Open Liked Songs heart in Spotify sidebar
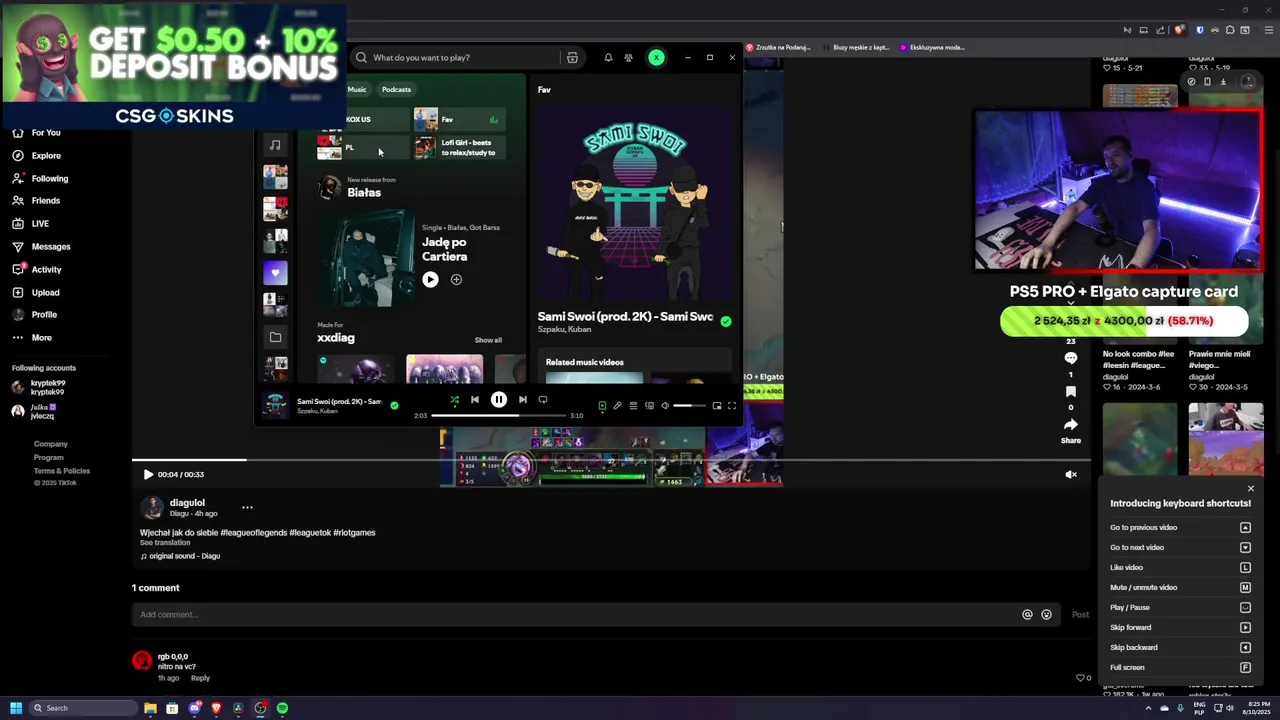 coord(275,272)
